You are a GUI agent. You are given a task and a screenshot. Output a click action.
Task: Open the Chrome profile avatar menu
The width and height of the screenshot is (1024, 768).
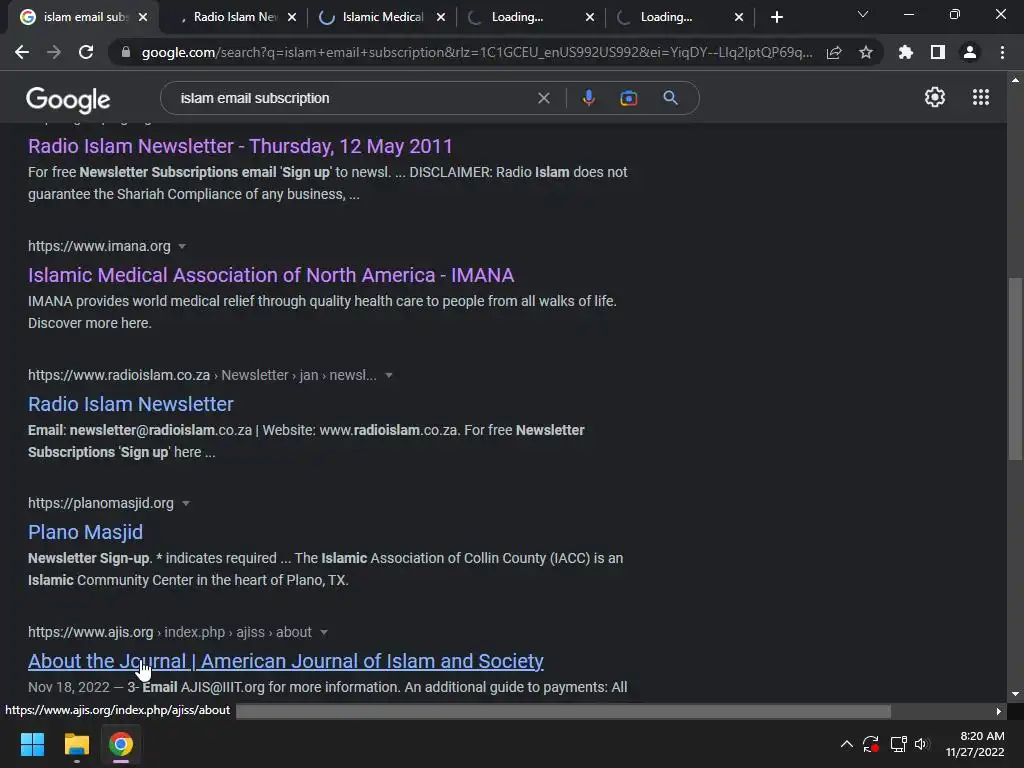pyautogui.click(x=969, y=52)
